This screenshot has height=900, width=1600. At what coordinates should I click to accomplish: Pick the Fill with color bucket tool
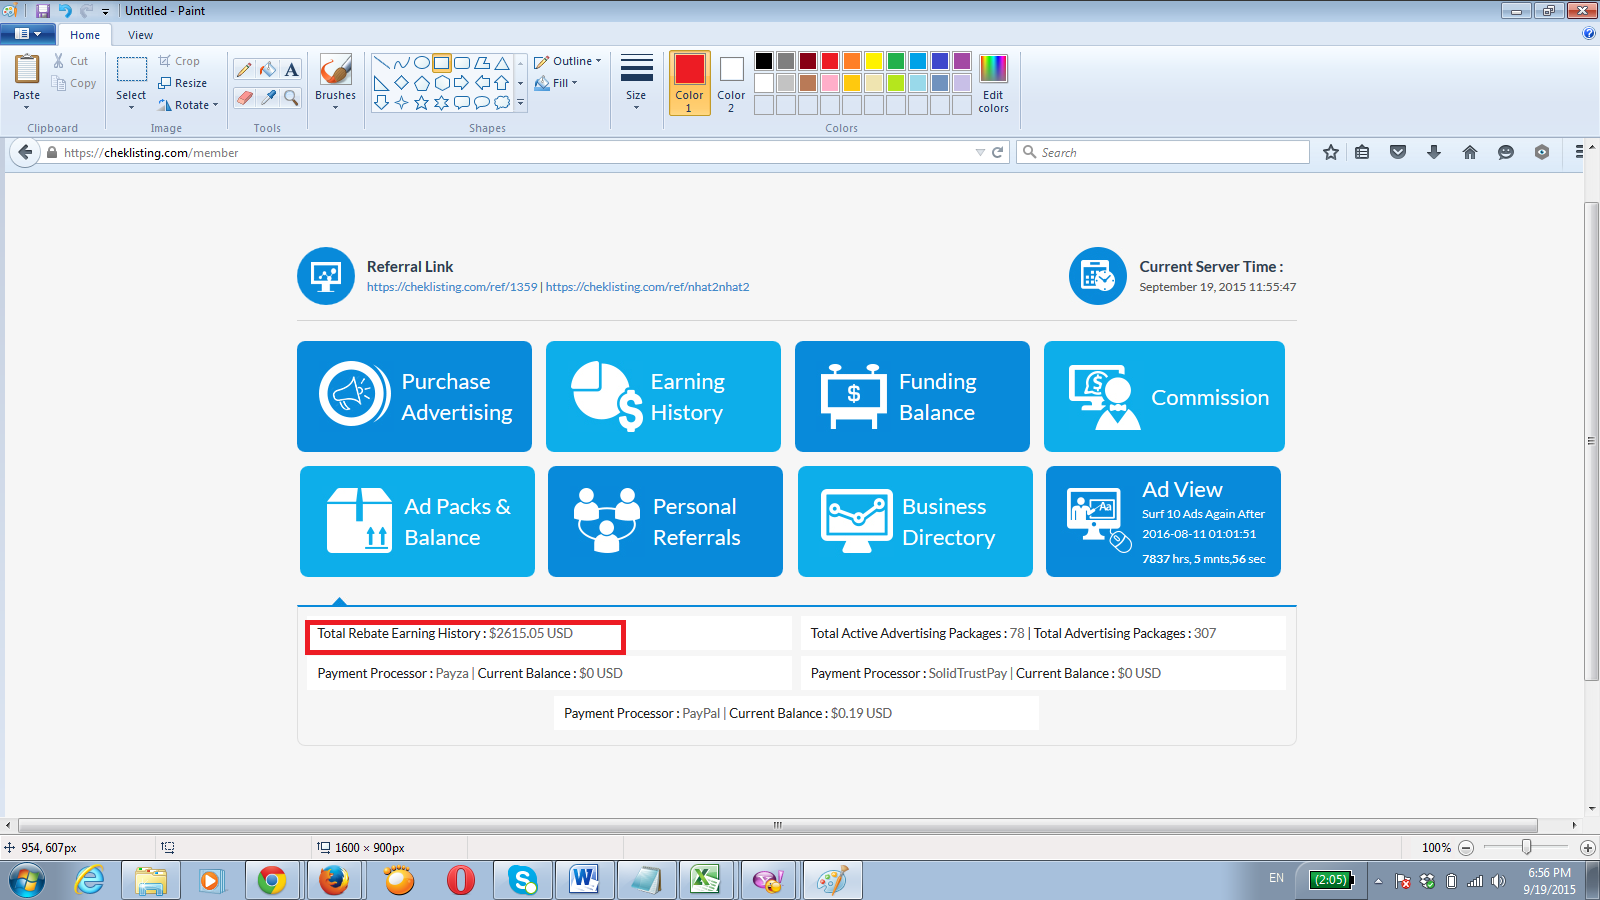(x=268, y=69)
